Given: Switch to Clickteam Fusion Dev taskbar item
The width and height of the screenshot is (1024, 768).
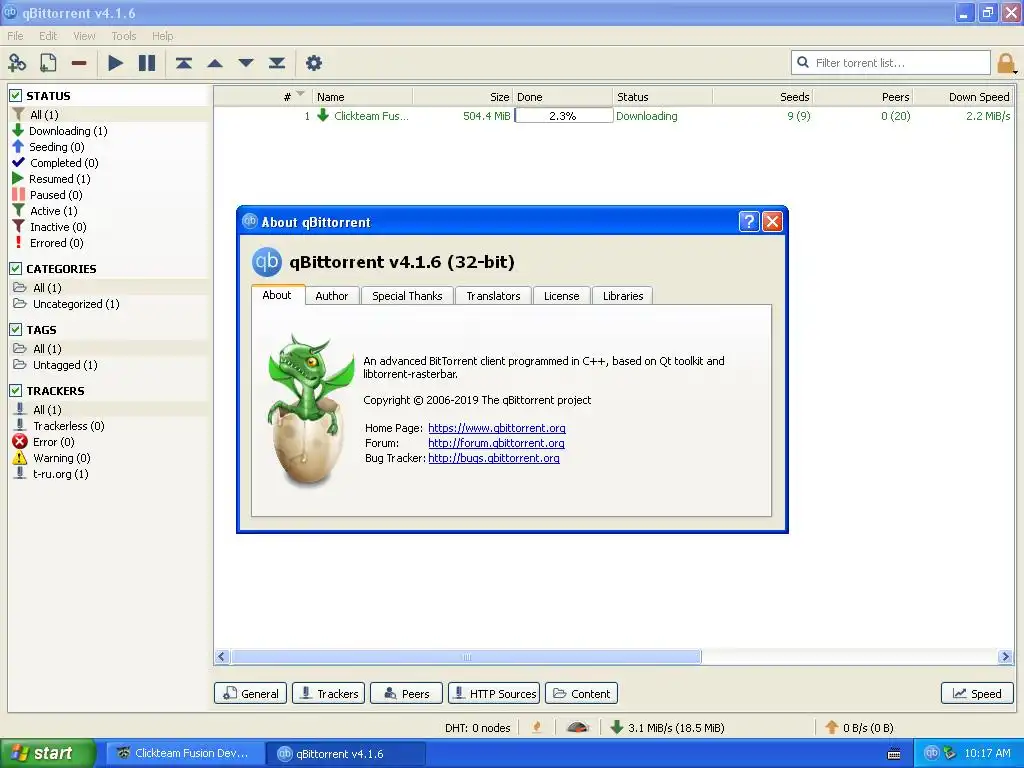Looking at the screenshot, I should [x=185, y=753].
